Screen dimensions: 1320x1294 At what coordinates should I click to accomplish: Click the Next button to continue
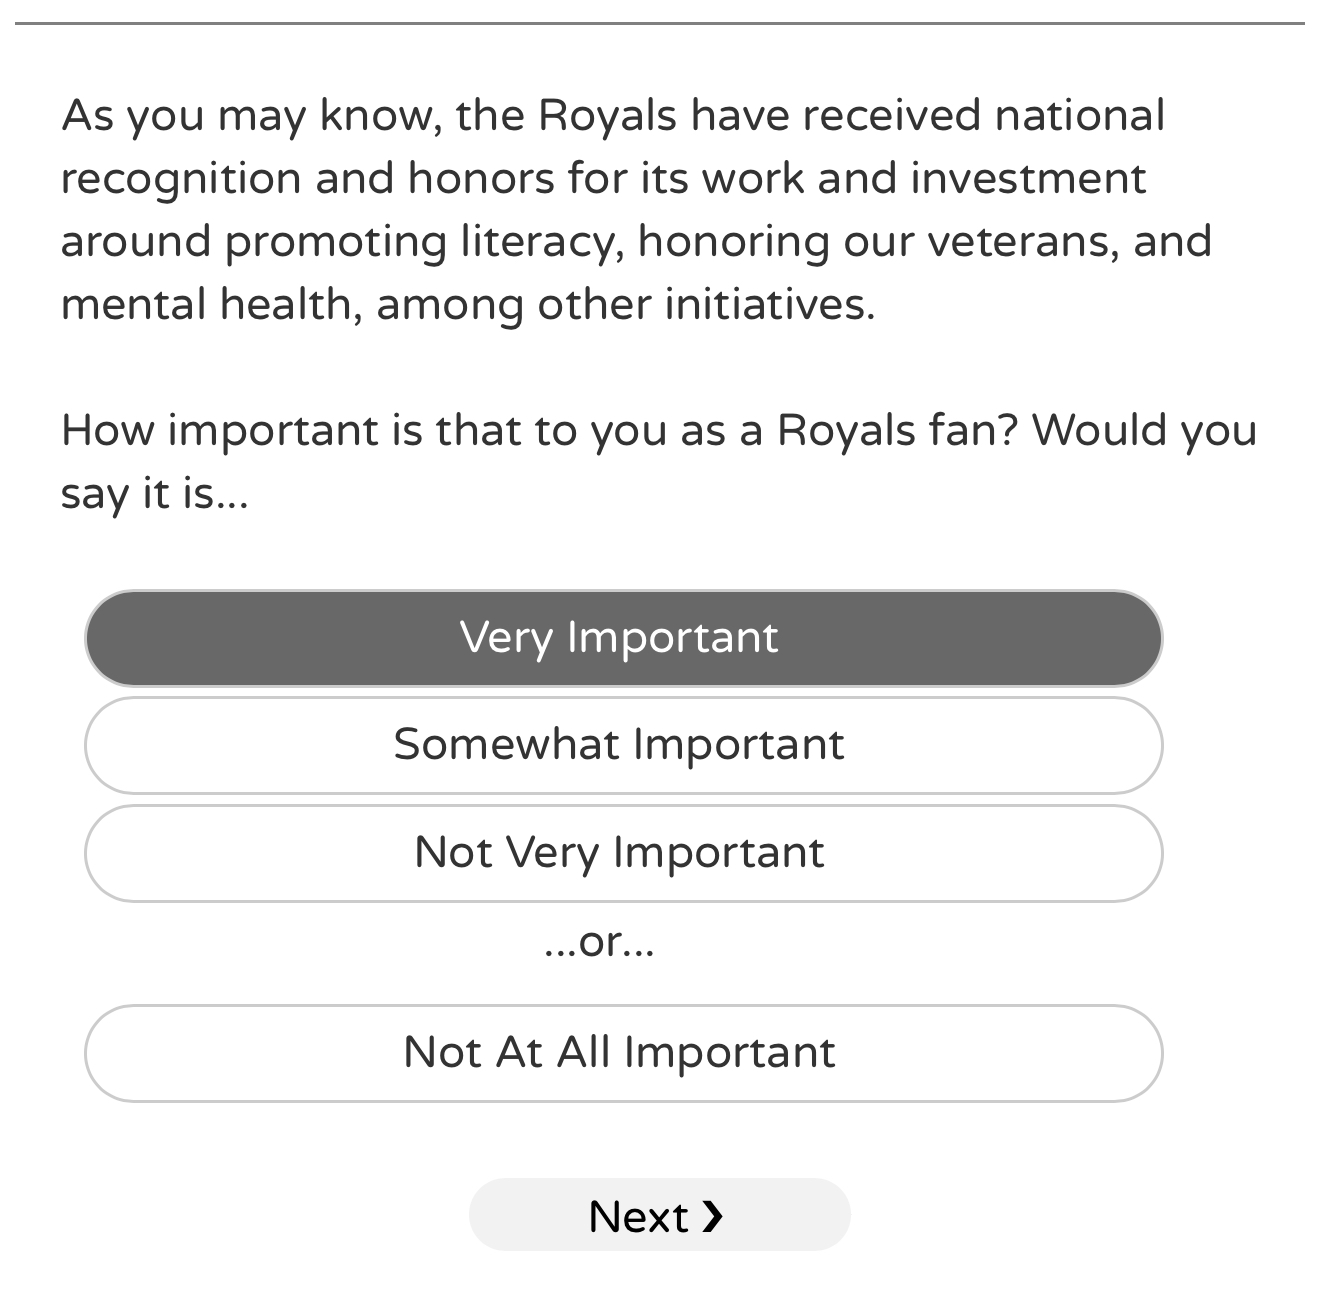pos(658,1215)
